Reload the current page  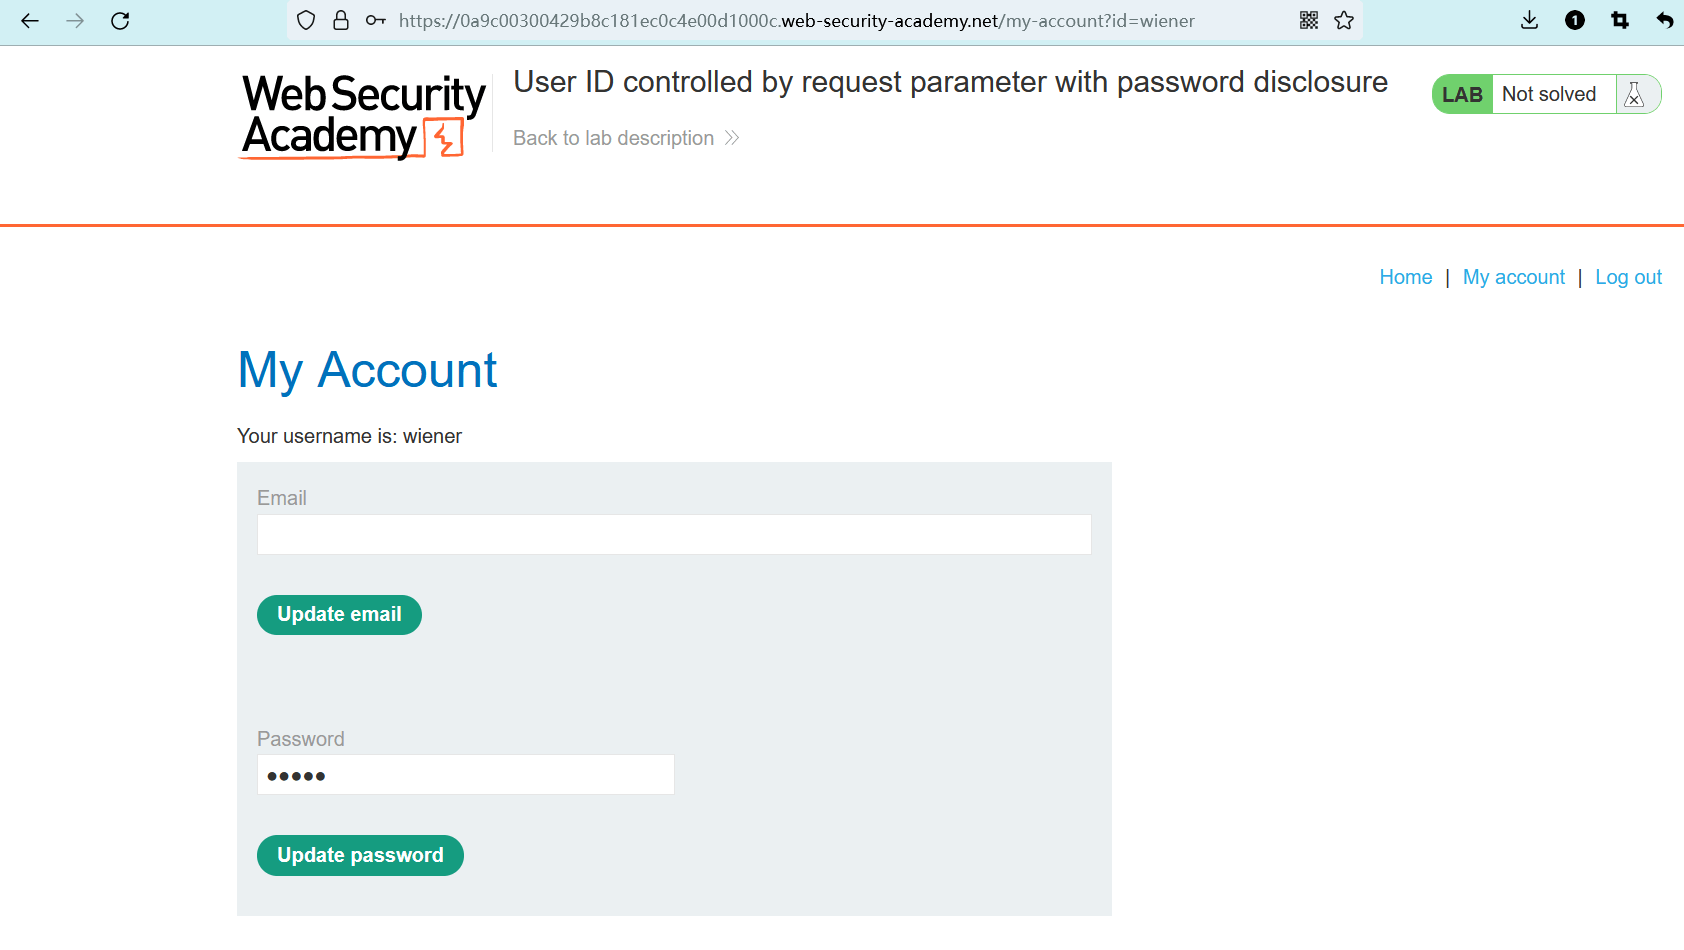pos(120,21)
